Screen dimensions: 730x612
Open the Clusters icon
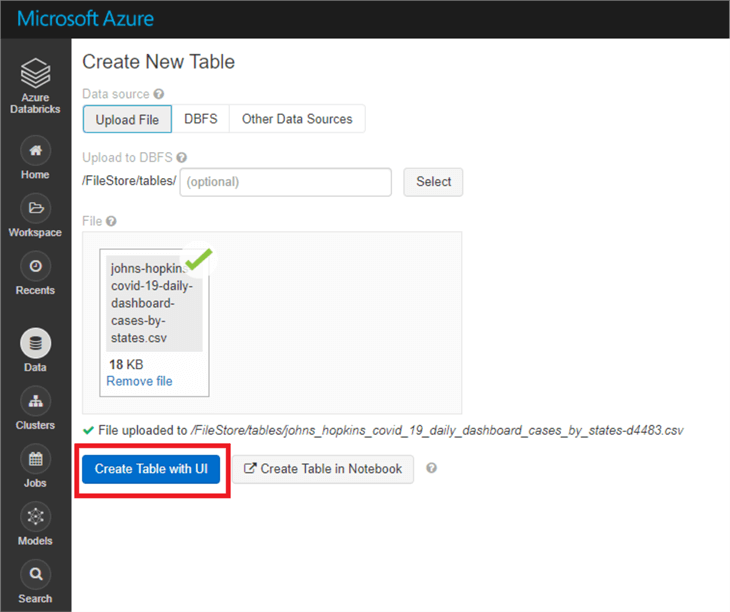click(x=35, y=401)
